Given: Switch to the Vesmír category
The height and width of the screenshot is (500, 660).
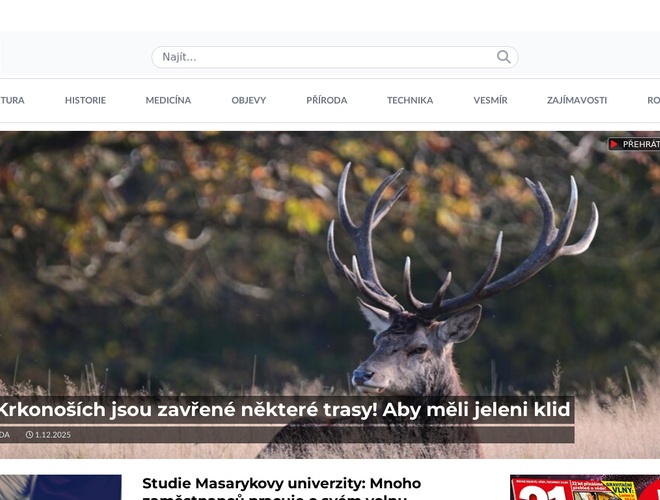Looking at the screenshot, I should click(490, 100).
